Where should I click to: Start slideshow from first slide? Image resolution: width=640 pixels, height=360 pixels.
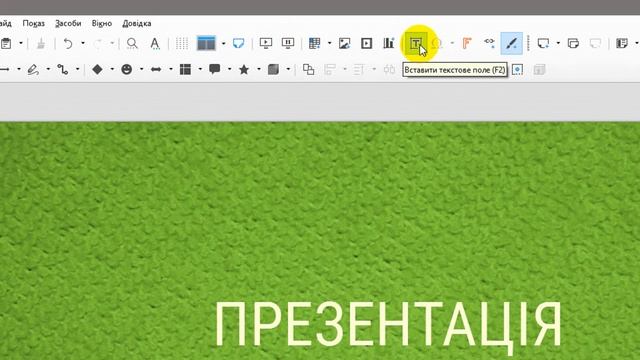click(x=266, y=43)
